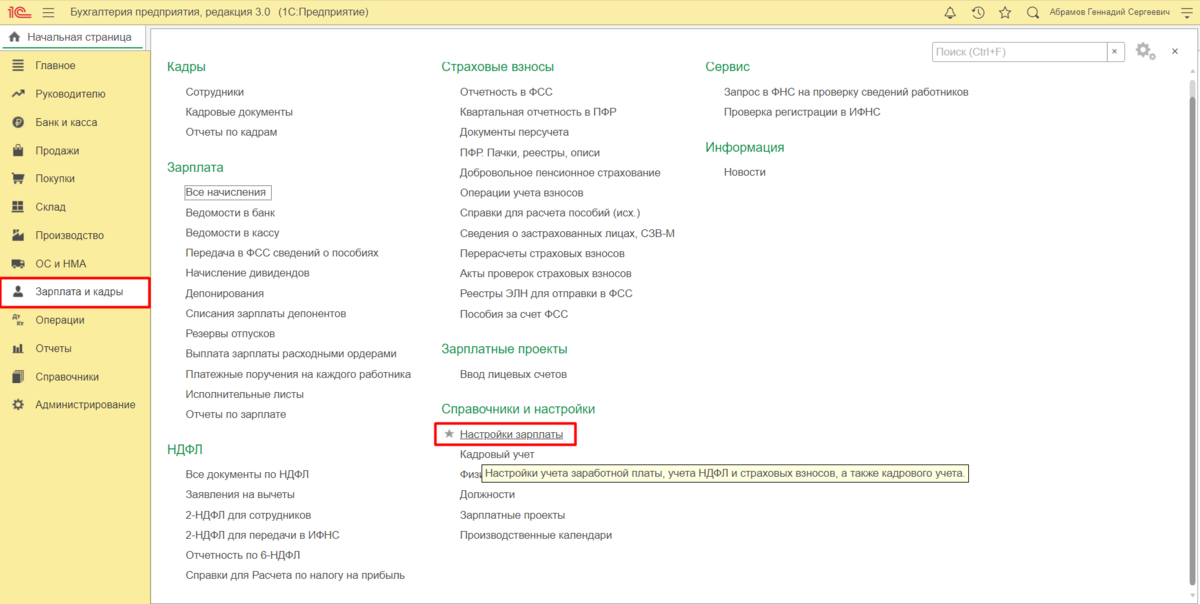Open Заявления на вычеты
Viewport: 1200px width, 604px height.
coord(240,494)
